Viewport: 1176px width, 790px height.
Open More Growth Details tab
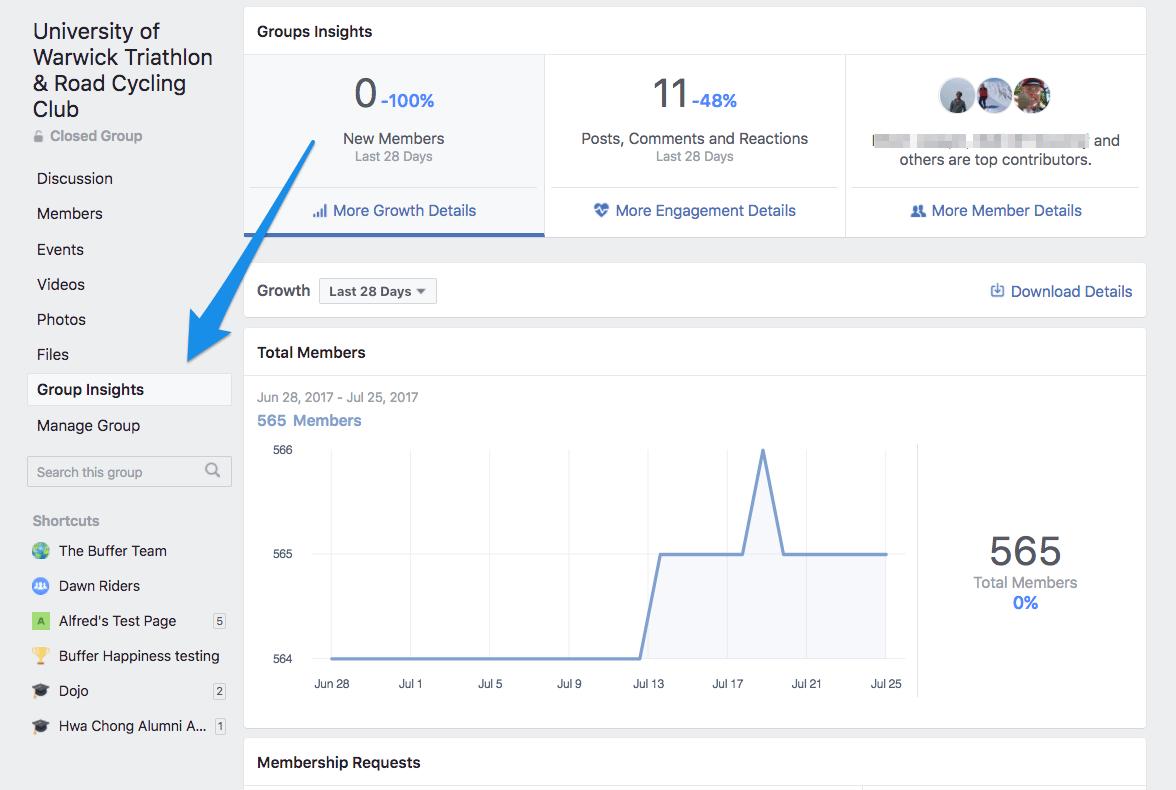click(x=394, y=211)
